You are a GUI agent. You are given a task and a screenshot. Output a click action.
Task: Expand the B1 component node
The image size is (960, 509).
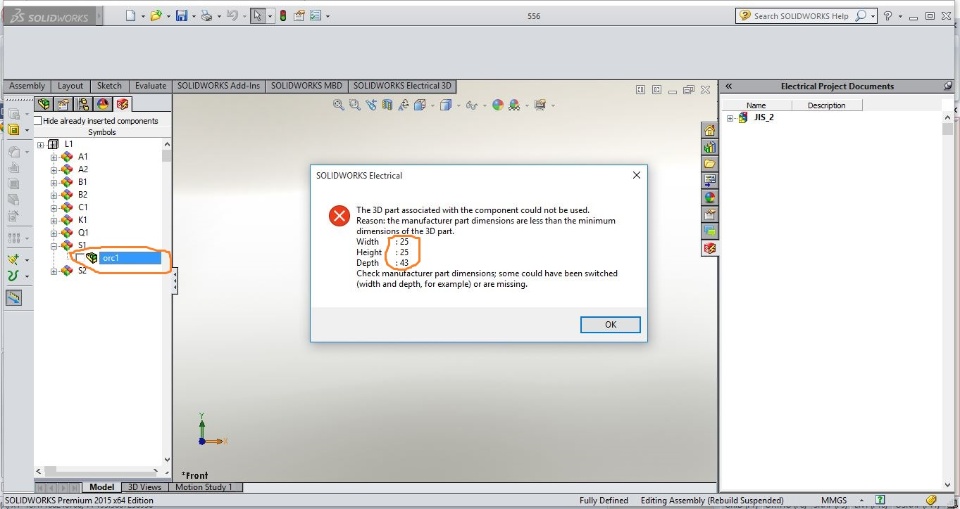[x=54, y=182]
